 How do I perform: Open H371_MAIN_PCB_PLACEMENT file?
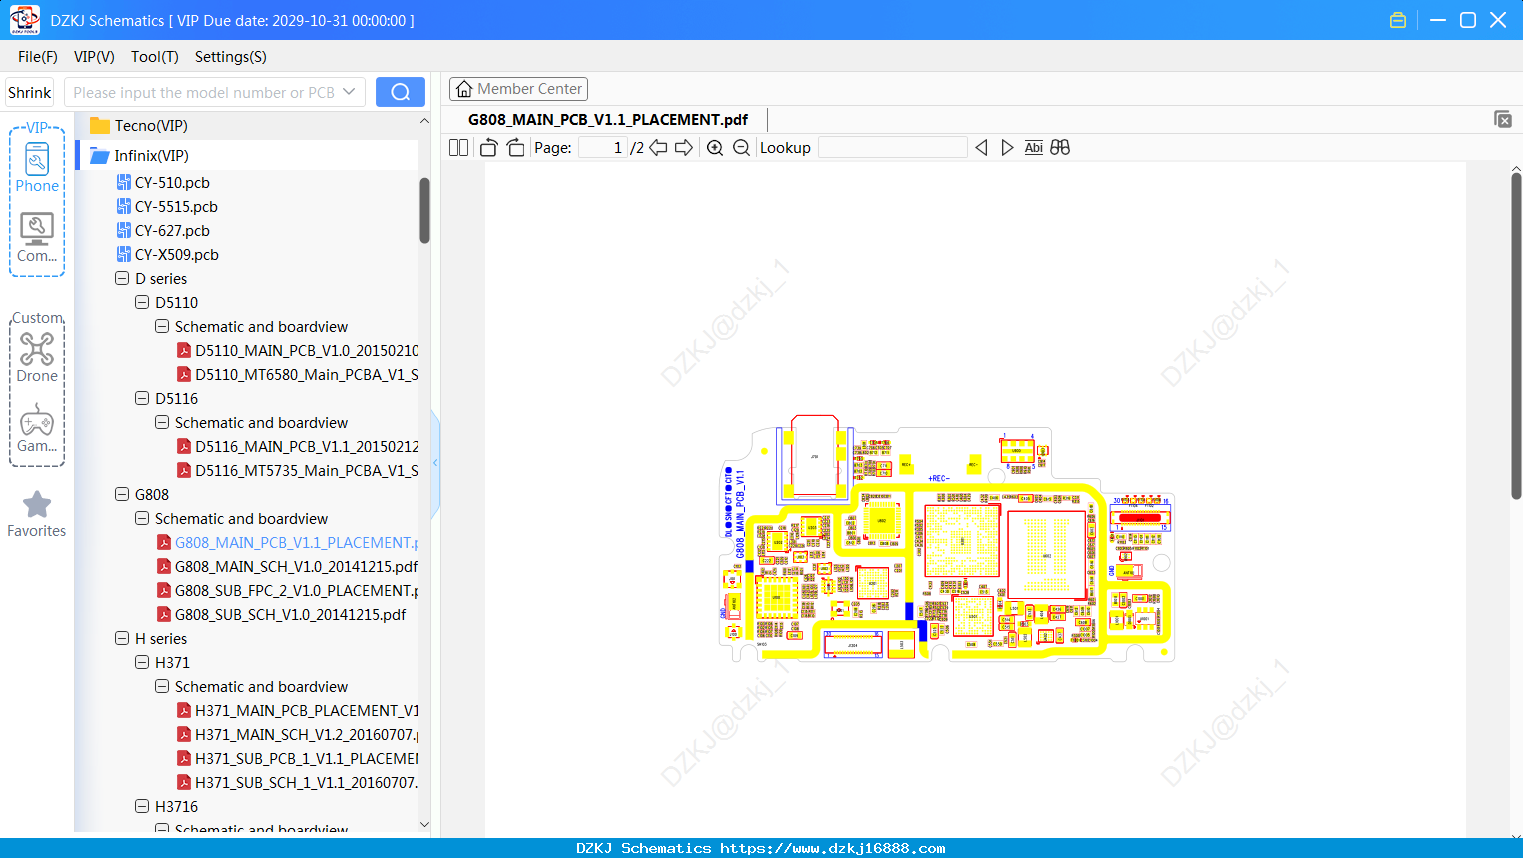(298, 710)
